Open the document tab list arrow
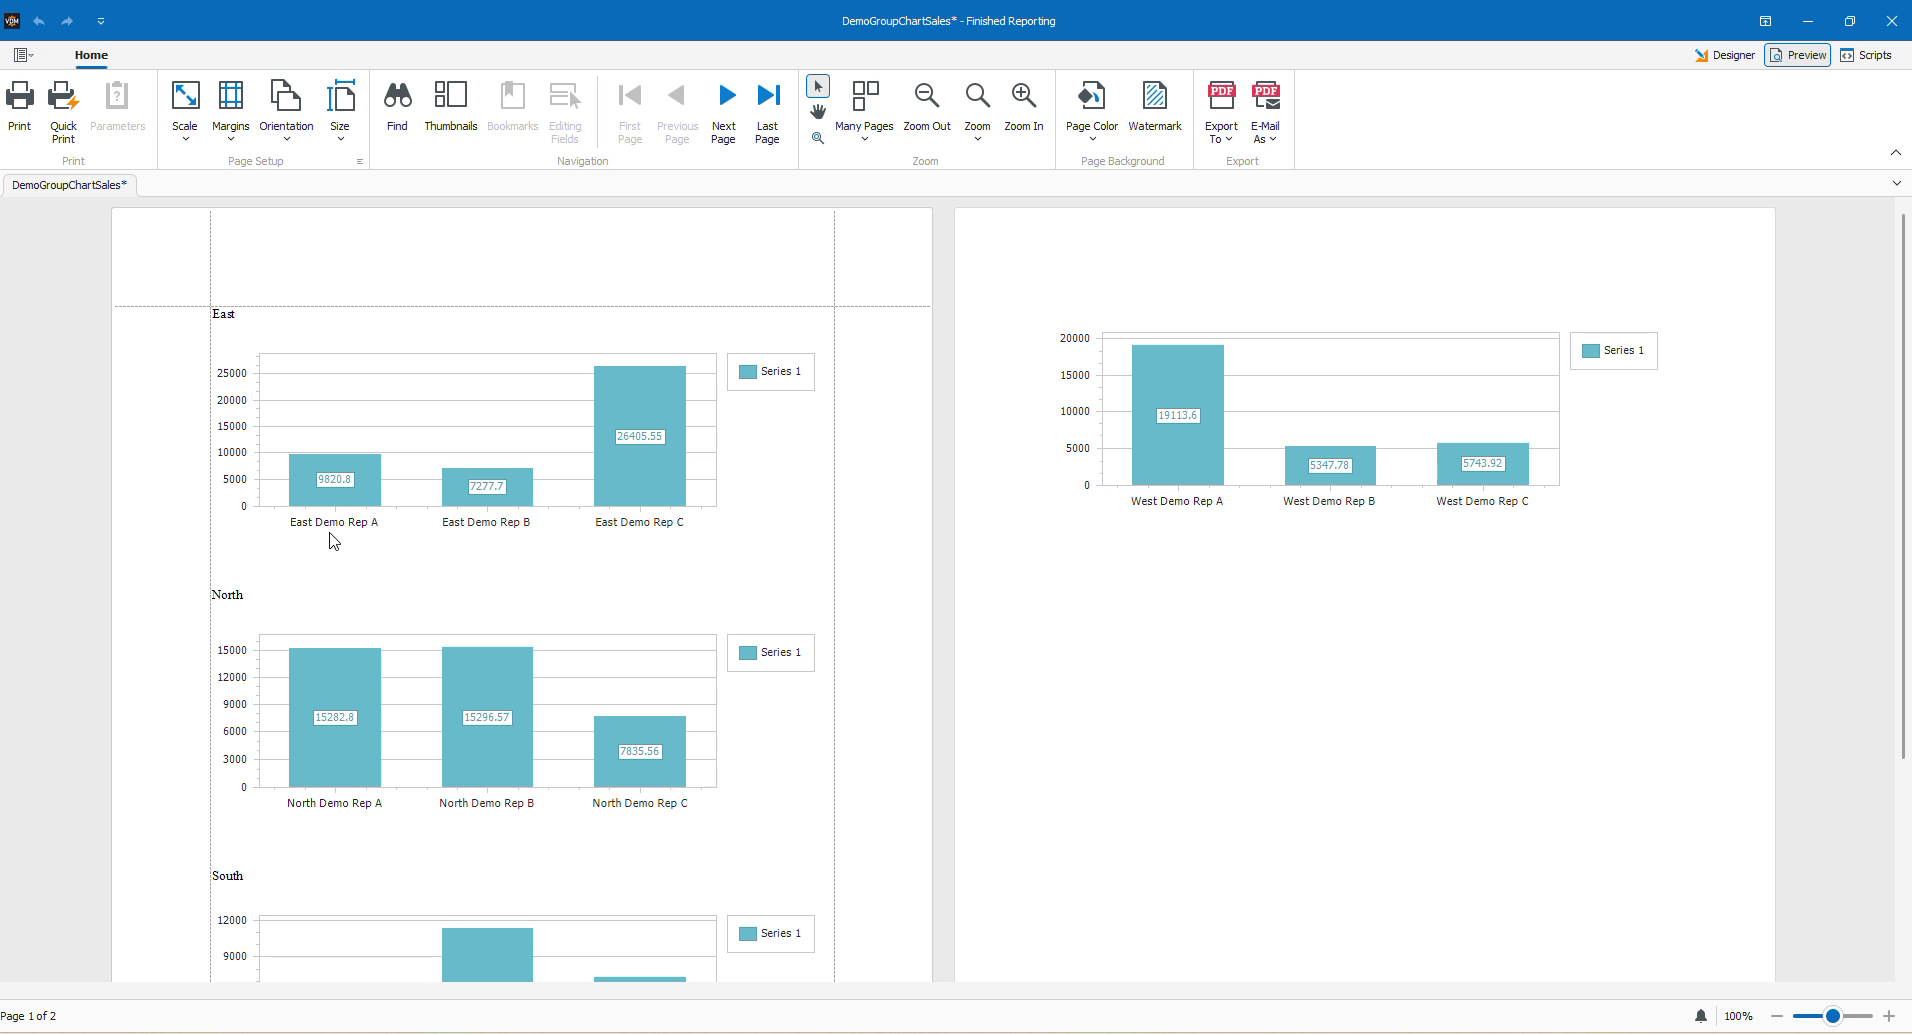Screen dimensions: 1912x1034 (x=1896, y=184)
